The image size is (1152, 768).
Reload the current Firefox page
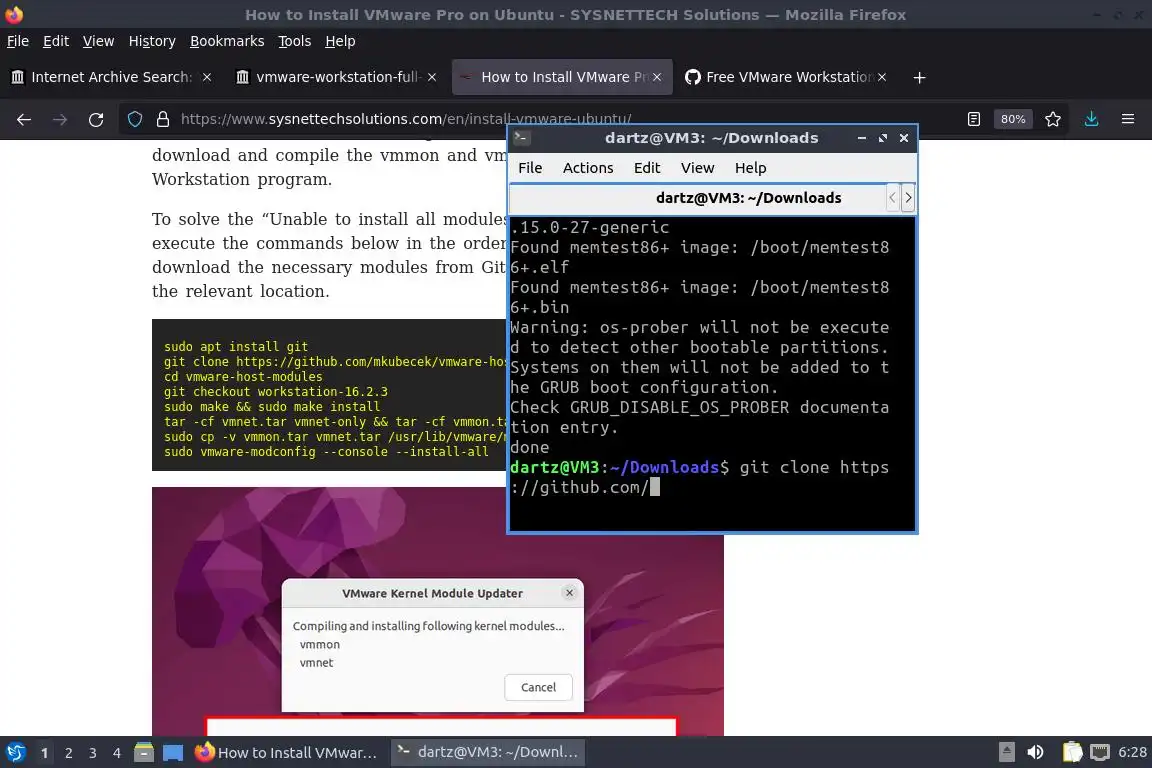tap(96, 119)
